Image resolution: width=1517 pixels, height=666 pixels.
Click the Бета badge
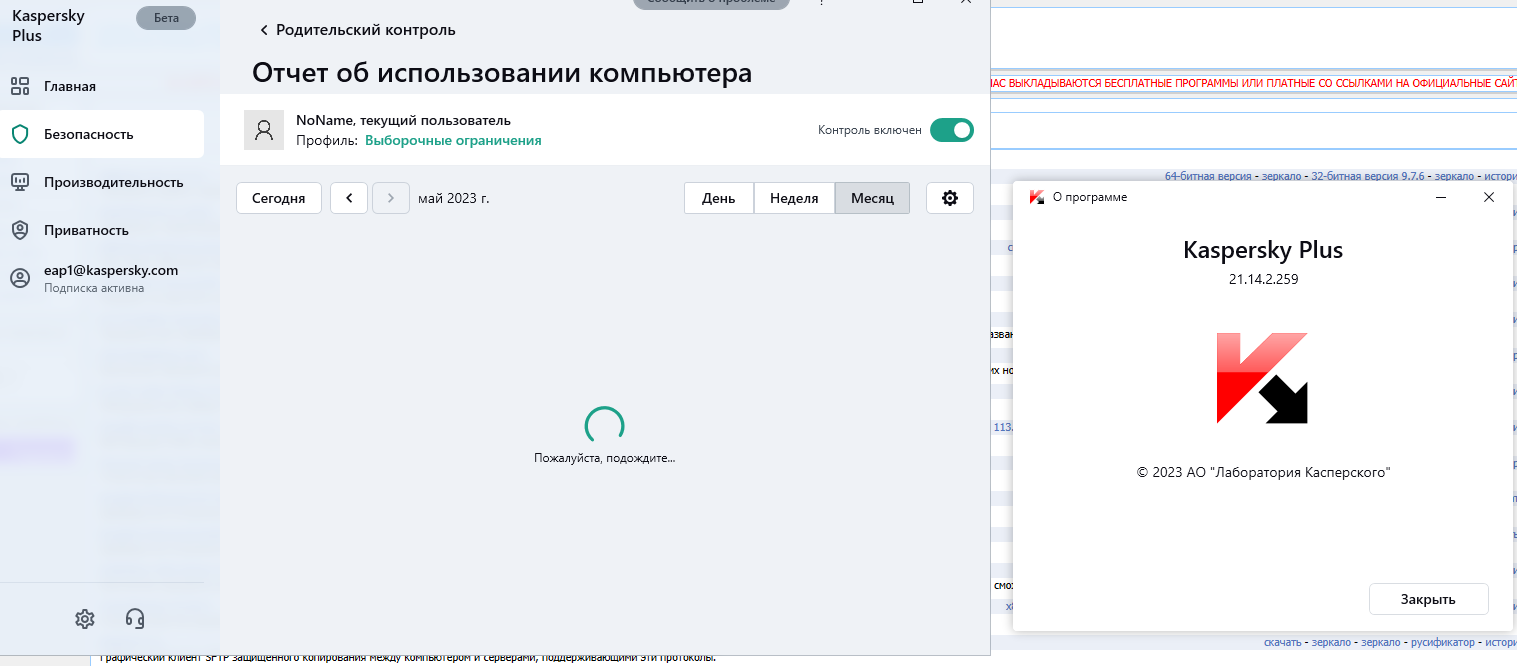166,18
